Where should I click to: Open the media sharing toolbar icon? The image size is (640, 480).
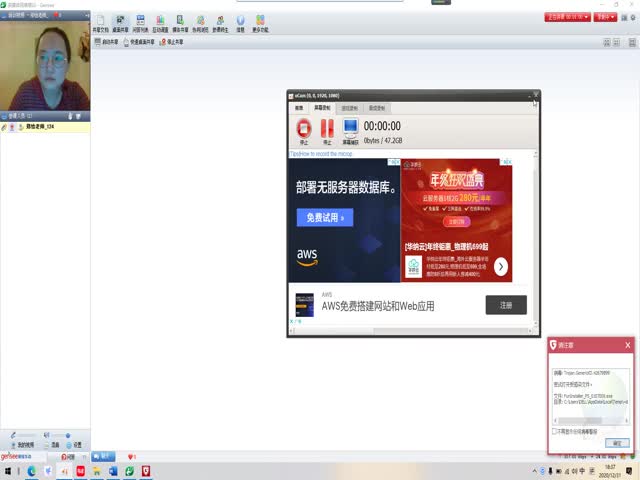coord(180,24)
